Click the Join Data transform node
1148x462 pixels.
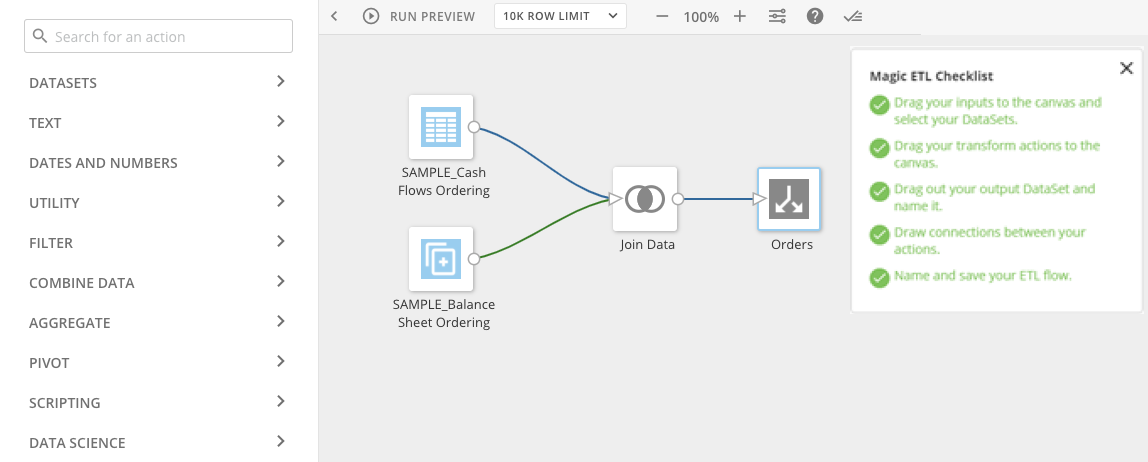click(x=645, y=199)
